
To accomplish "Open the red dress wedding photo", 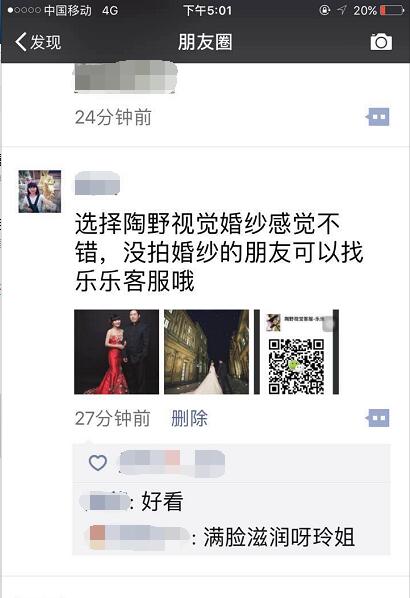I will 116,352.
